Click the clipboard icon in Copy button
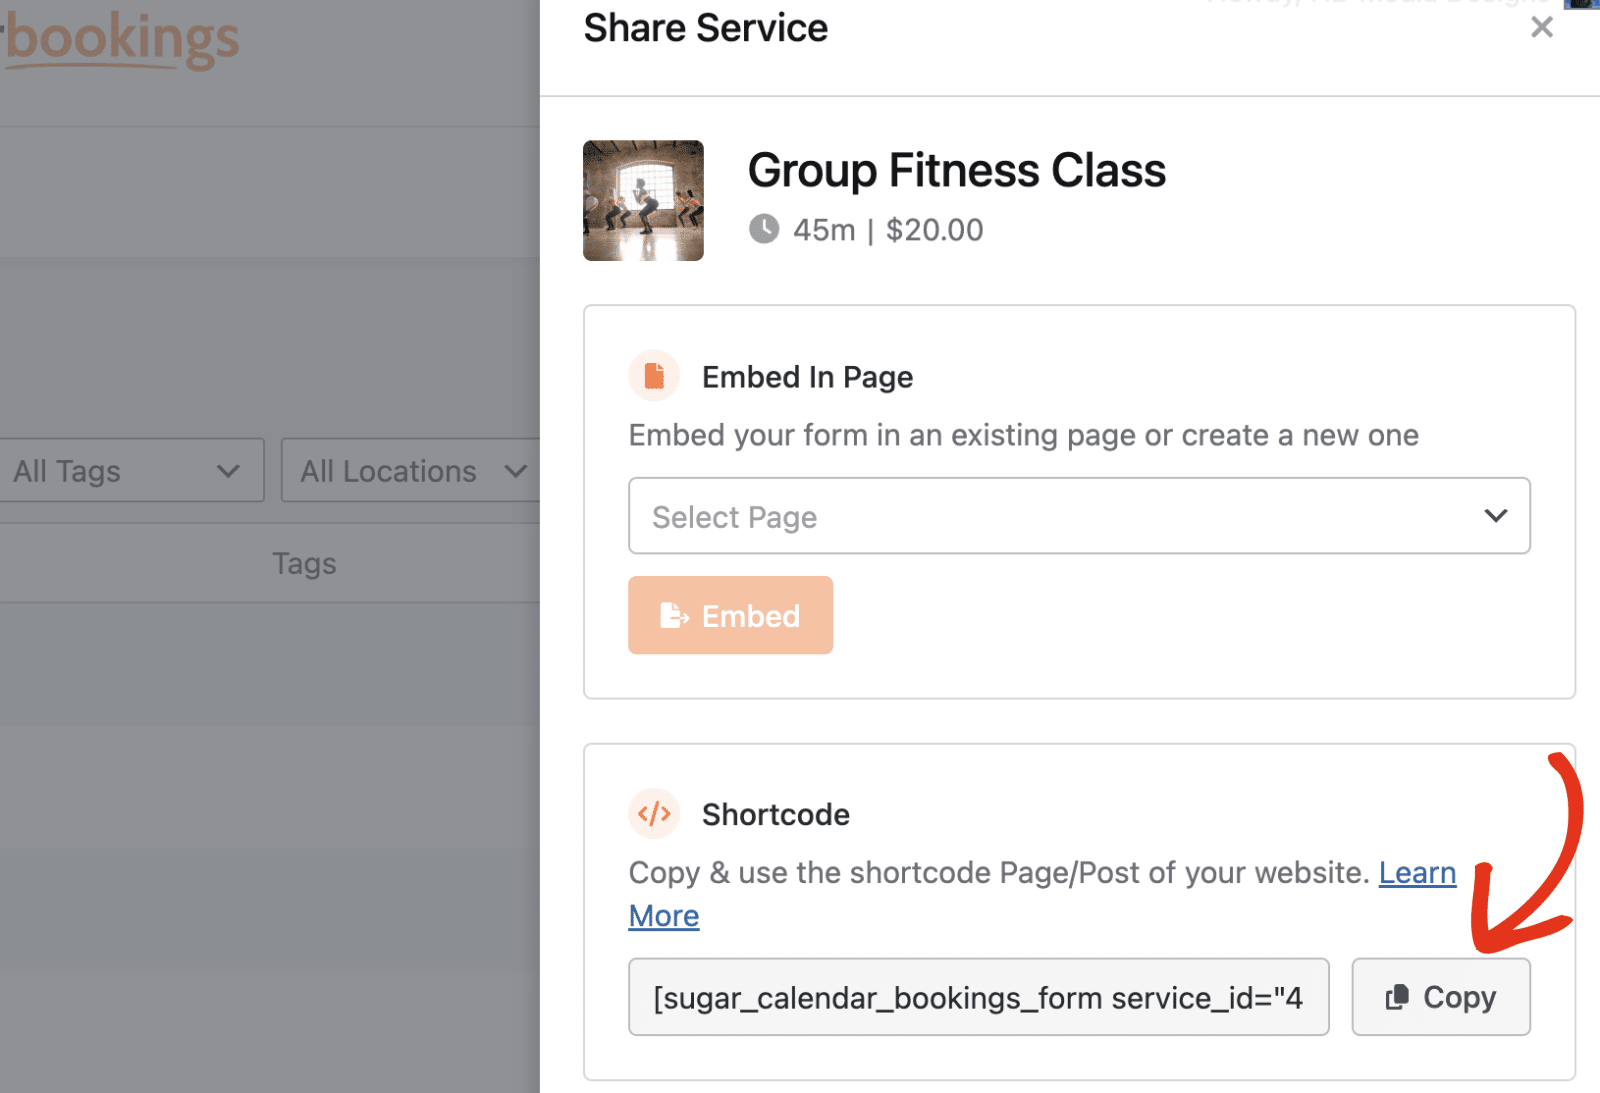 coord(1397,997)
